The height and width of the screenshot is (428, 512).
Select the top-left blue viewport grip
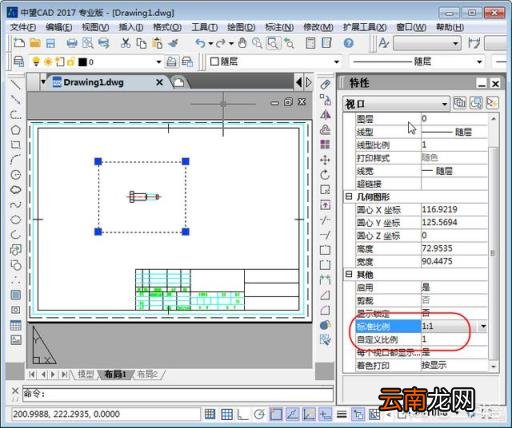coord(98,162)
